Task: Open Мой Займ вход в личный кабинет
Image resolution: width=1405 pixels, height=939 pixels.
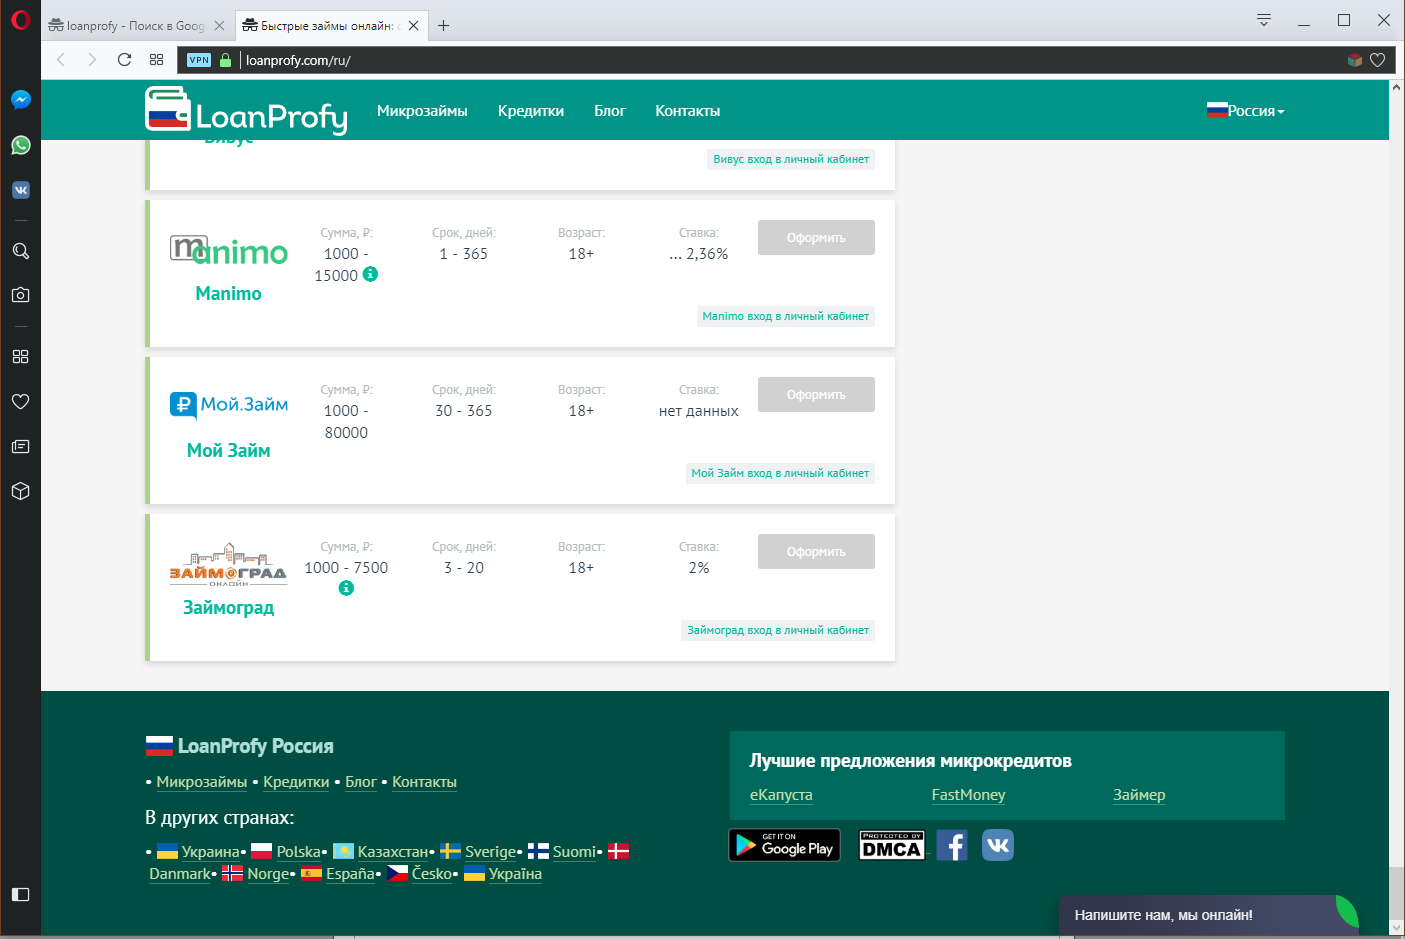Action: pos(780,473)
